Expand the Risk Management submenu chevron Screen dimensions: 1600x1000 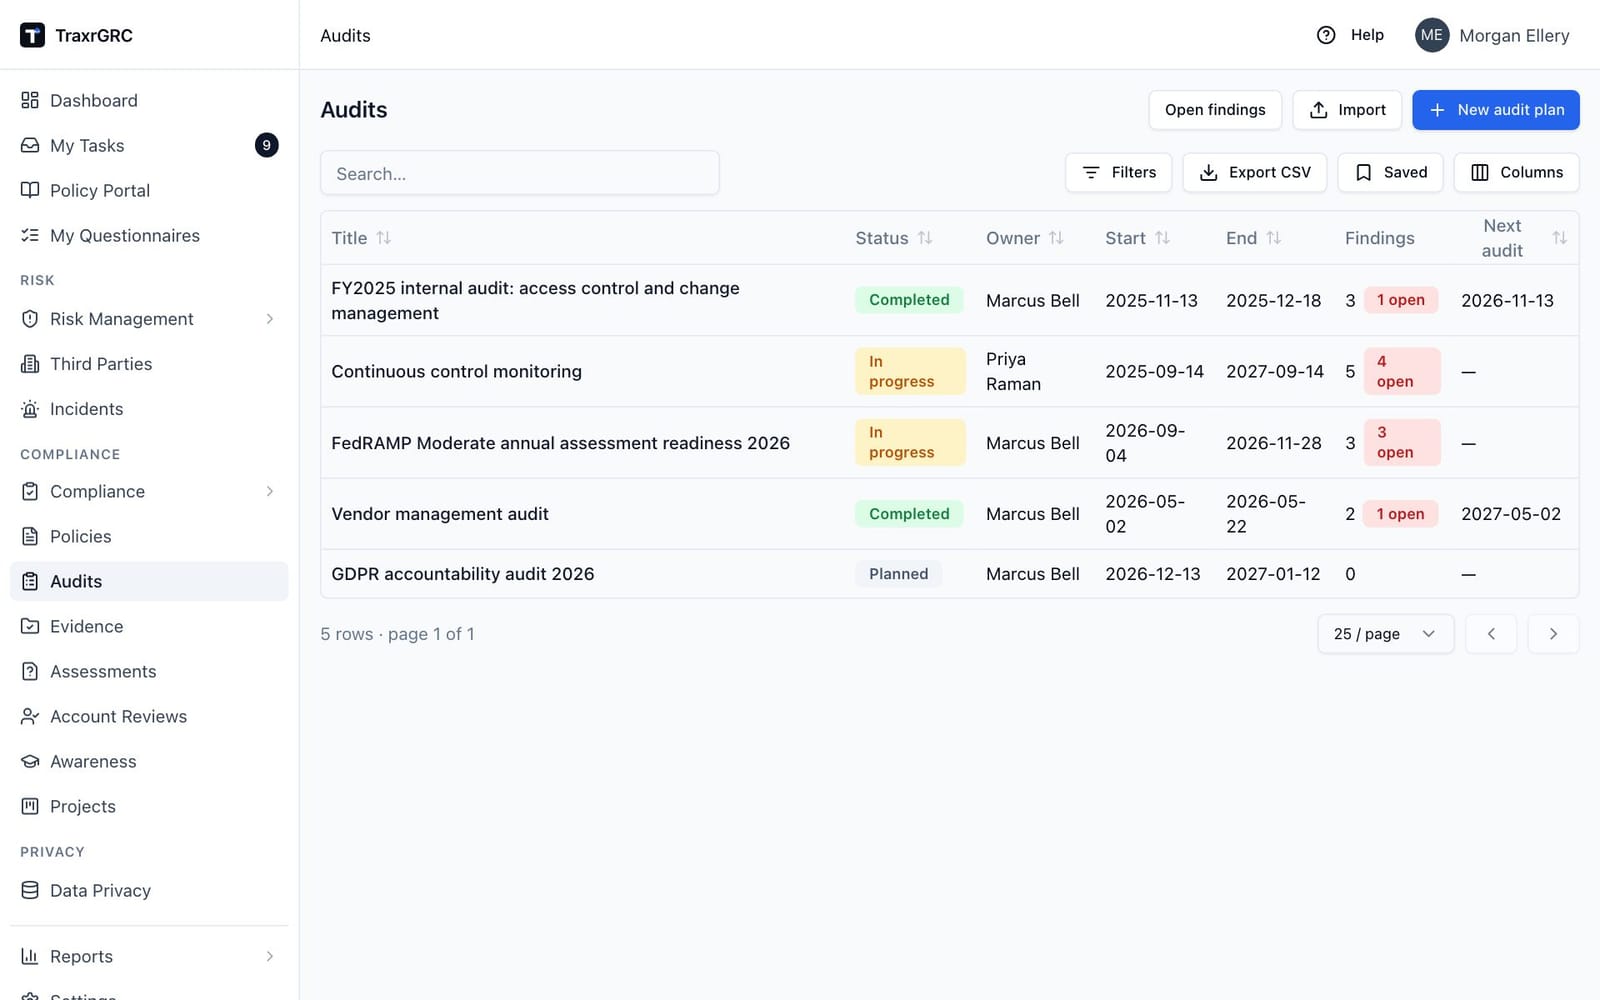click(270, 318)
